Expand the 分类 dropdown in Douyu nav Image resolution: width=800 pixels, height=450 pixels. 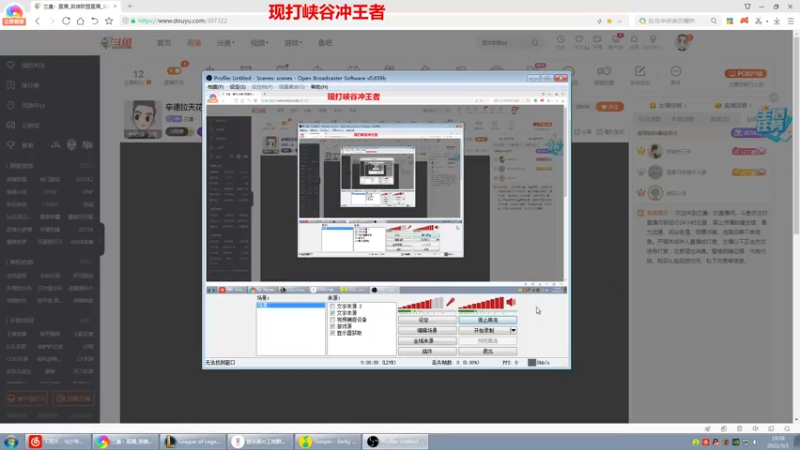point(226,43)
